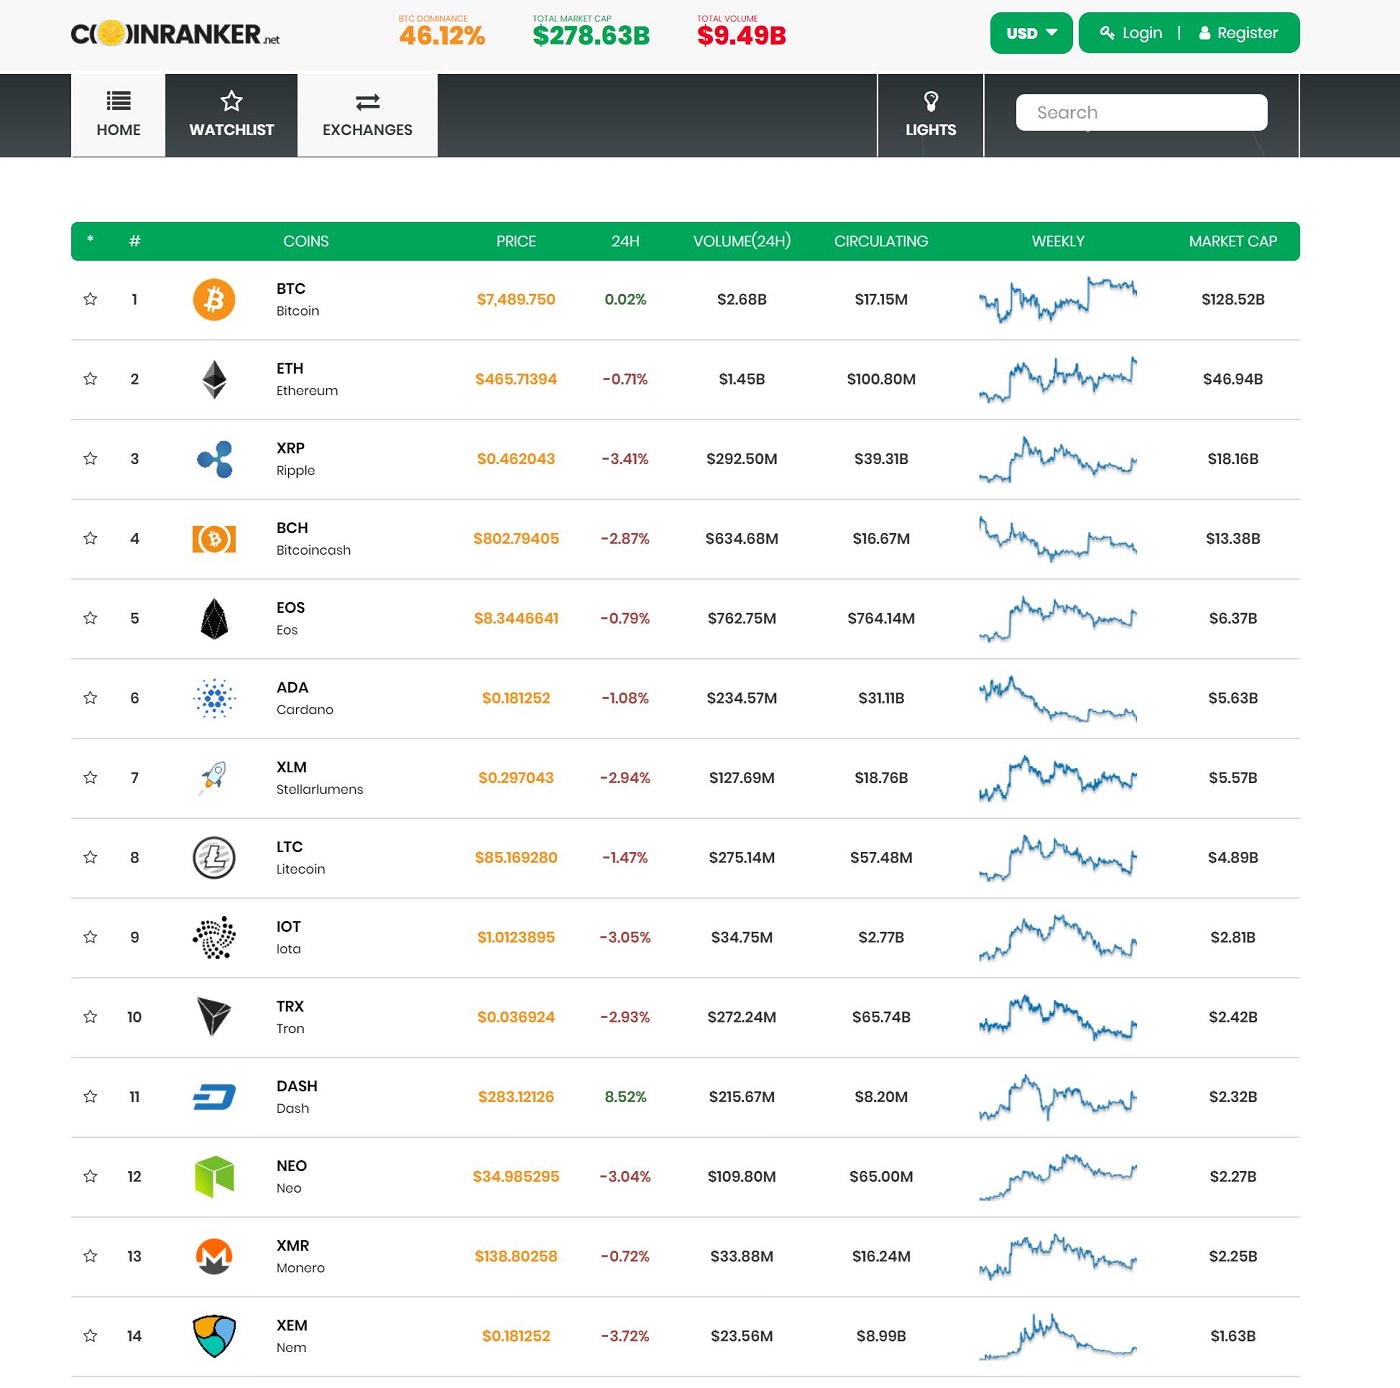This screenshot has height=1388, width=1400.
Task: Open the Stellarlumens name link
Action: (320, 790)
